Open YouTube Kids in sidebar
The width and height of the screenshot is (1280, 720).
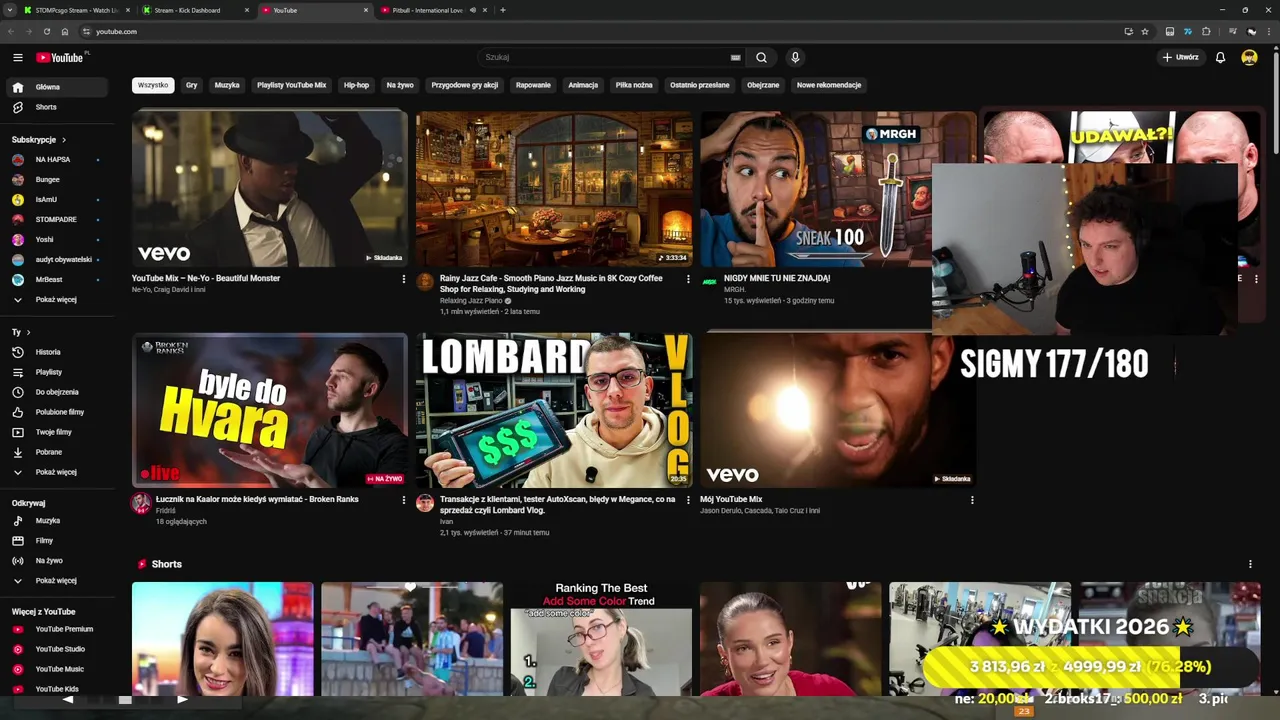pyautogui.click(x=58, y=689)
